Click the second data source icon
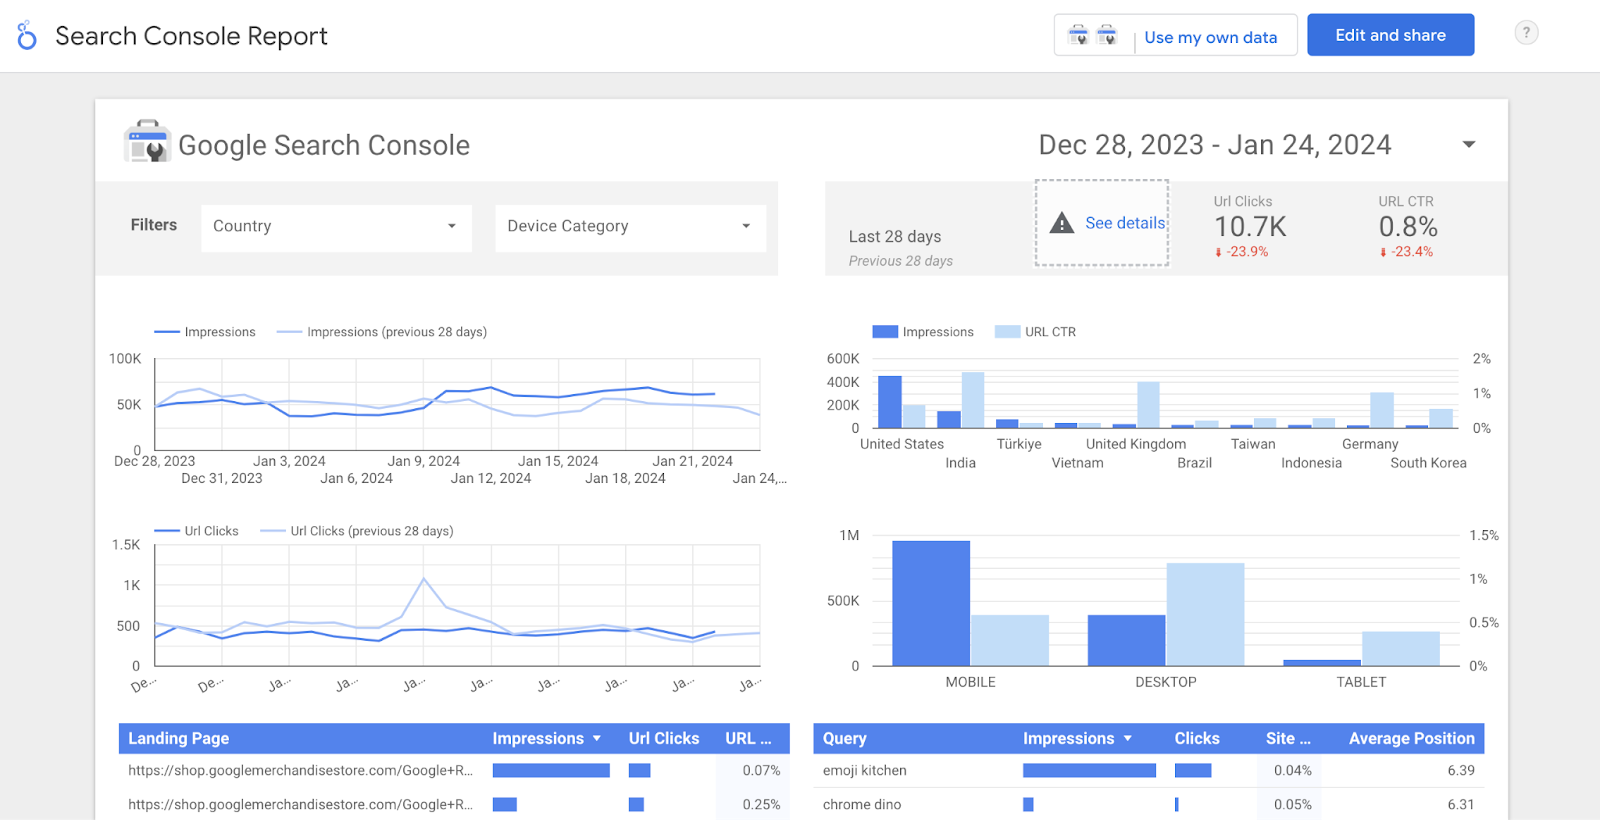Image resolution: width=1600 pixels, height=820 pixels. point(1106,36)
